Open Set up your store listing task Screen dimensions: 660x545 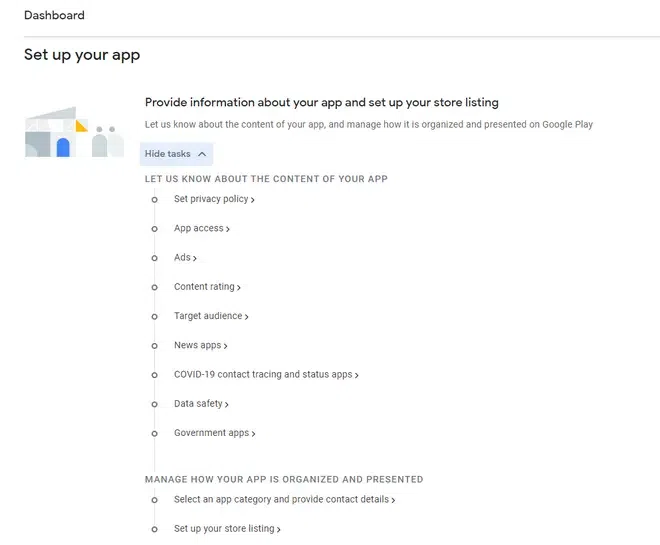[227, 529]
